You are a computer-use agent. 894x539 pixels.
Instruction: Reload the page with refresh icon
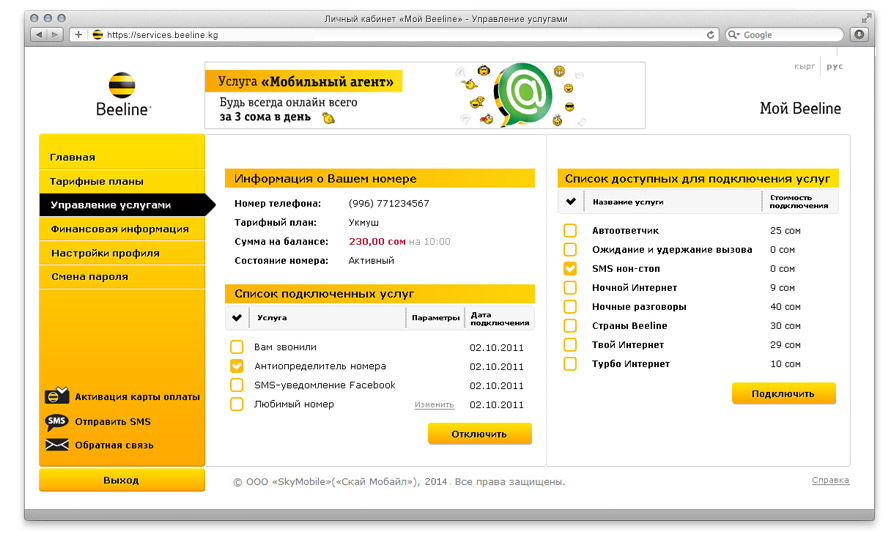coord(710,35)
